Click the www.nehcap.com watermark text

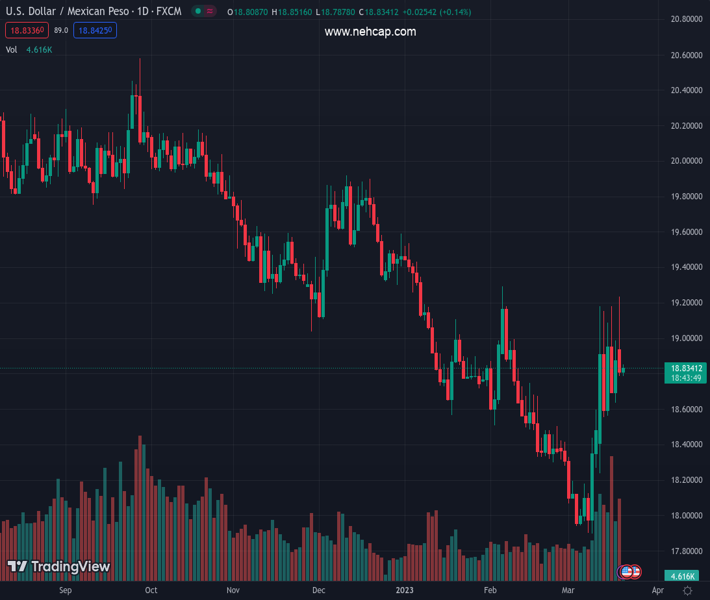point(370,32)
